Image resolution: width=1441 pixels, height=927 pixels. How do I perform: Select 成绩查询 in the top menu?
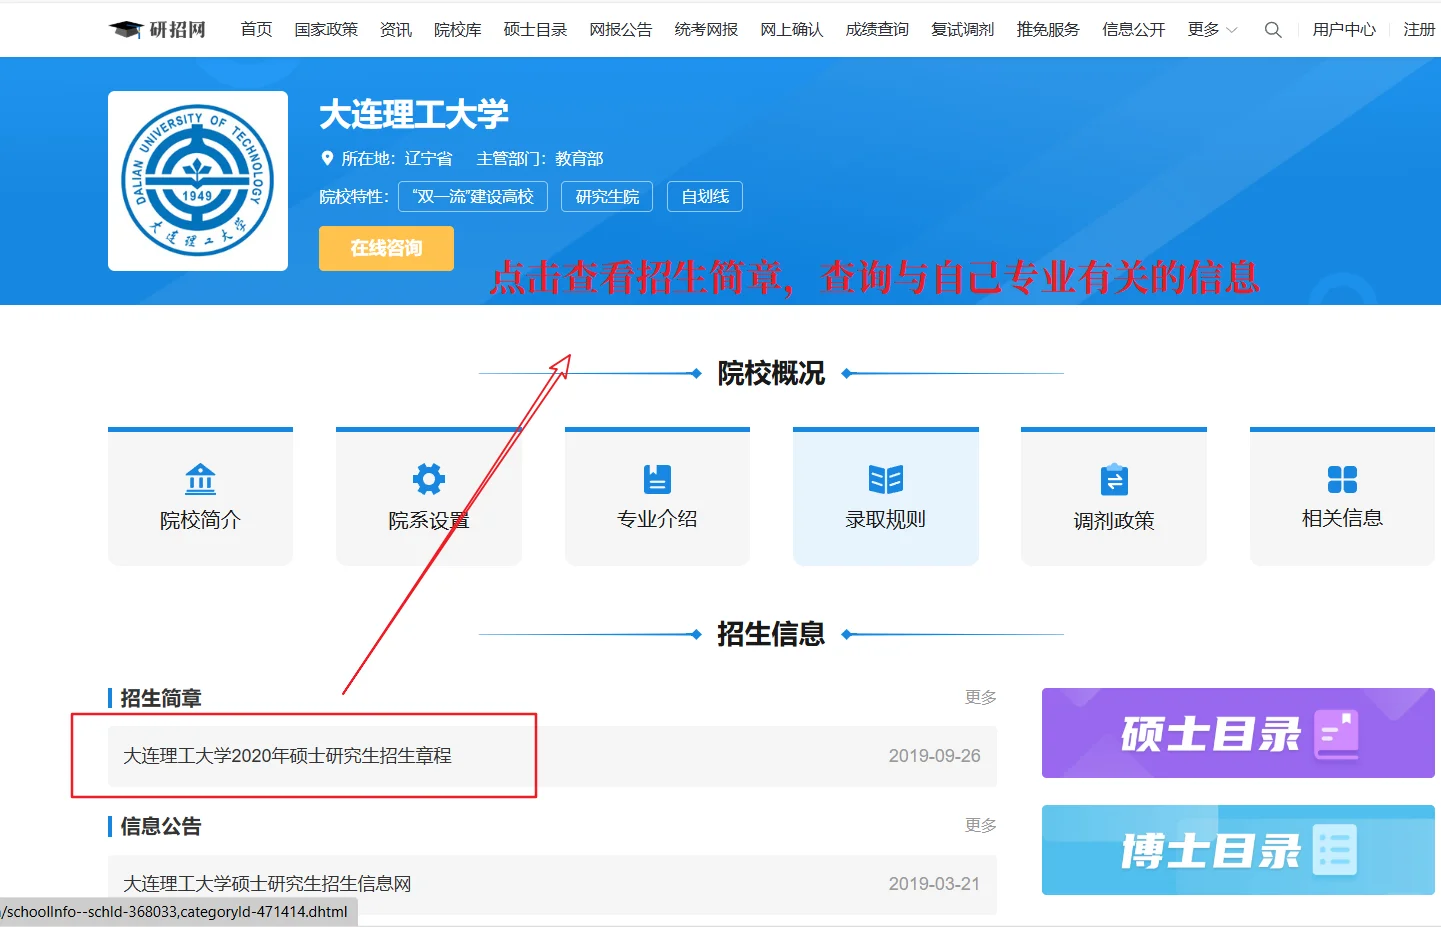(876, 29)
